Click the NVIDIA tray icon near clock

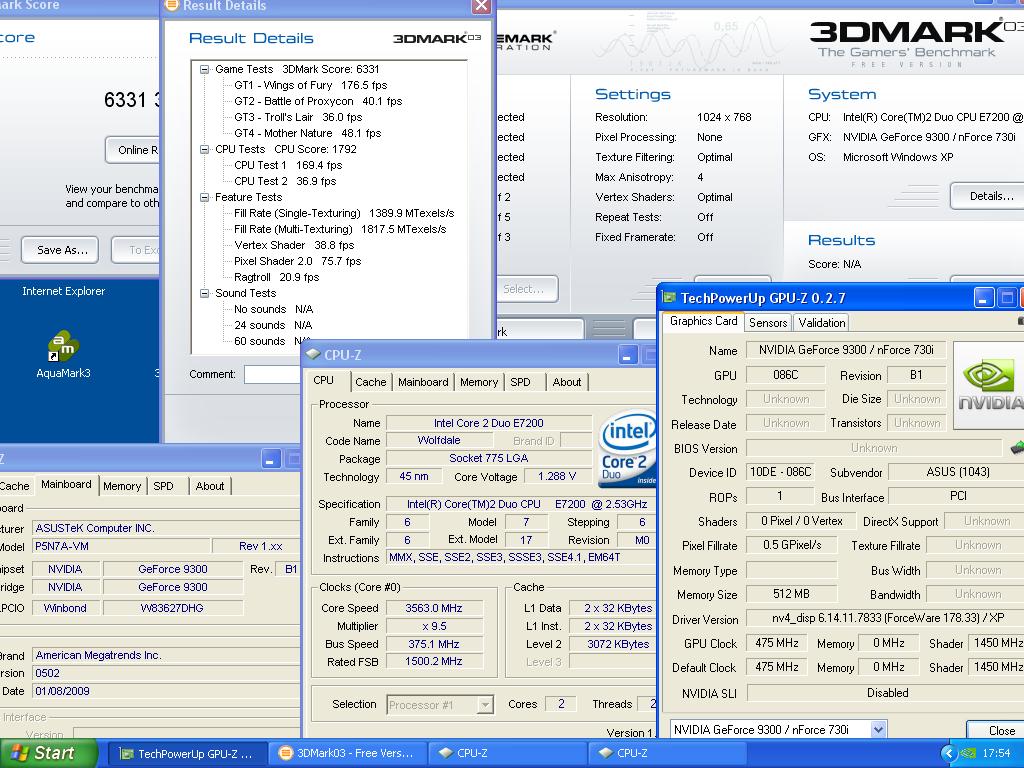pos(968,754)
